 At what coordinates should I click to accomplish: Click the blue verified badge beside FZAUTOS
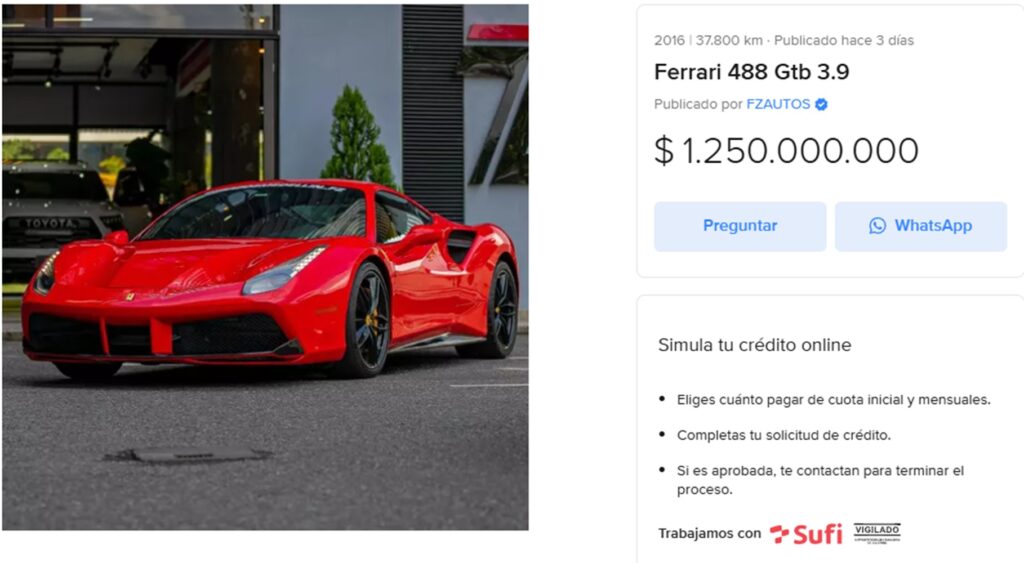point(822,105)
